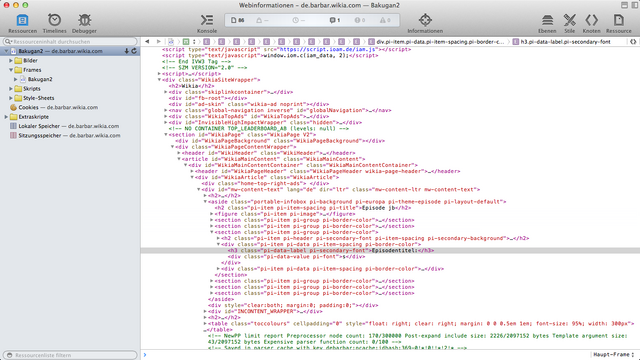Focus Ressourceninhalt durchsuchen search field

click(x=70, y=42)
